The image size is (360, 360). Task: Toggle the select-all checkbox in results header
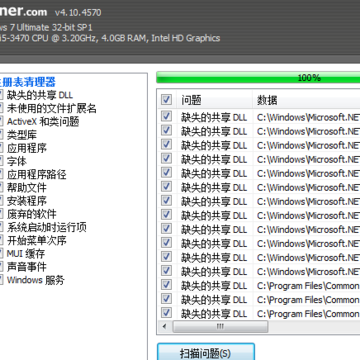coord(166,100)
